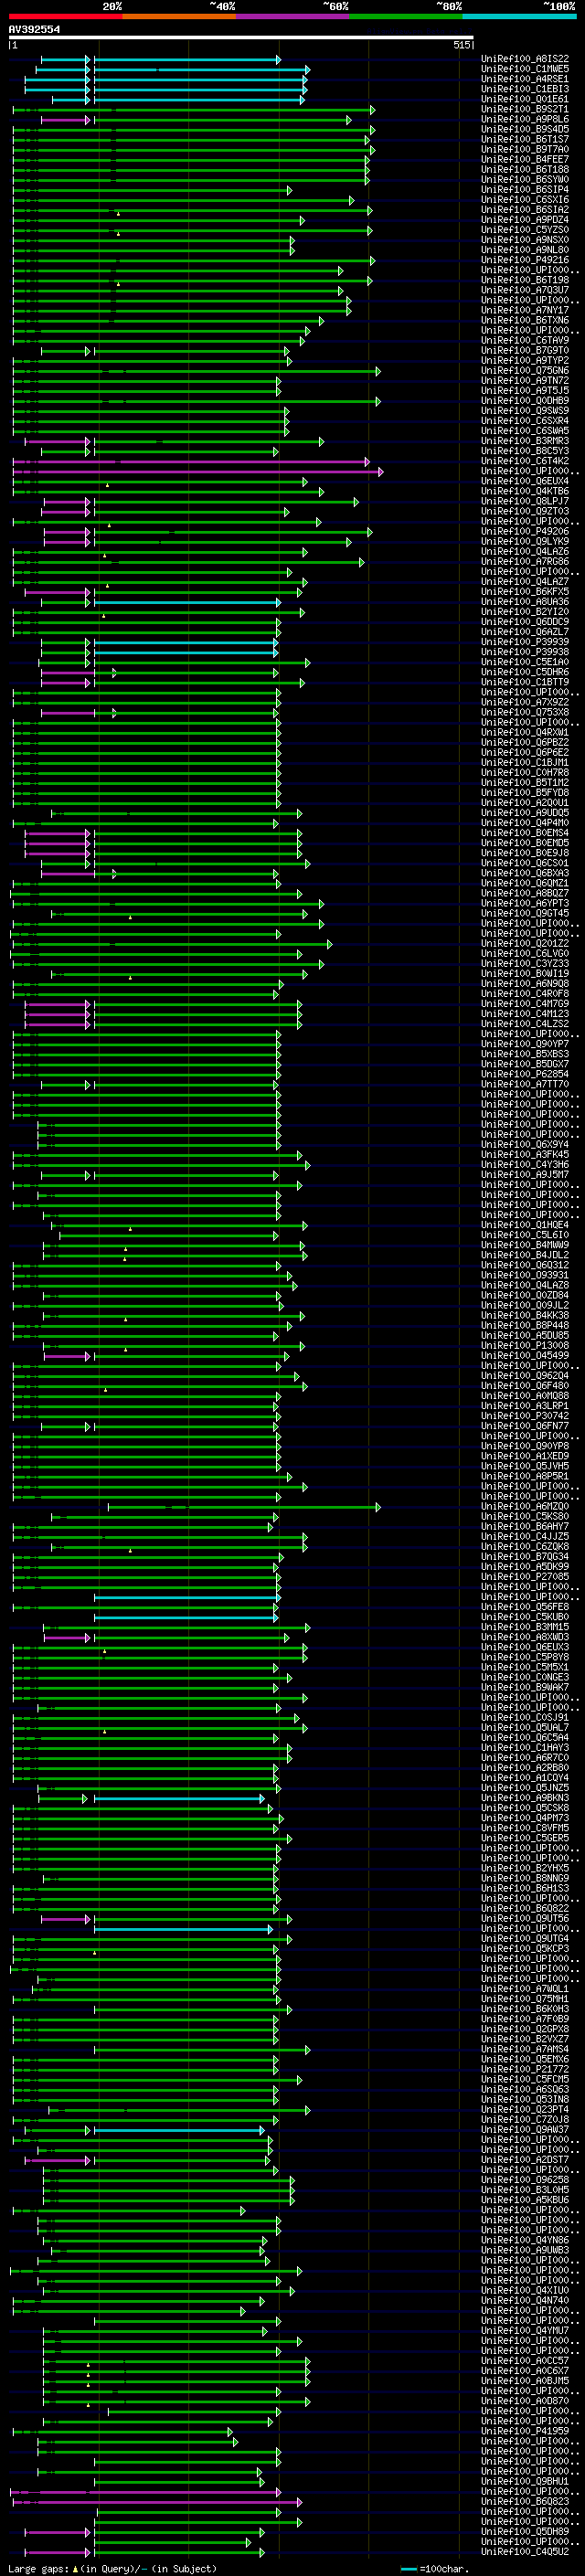This screenshot has height=2576, width=585.
Task: Select the UniRef100_B3RMR3 label
Action: (525, 441)
